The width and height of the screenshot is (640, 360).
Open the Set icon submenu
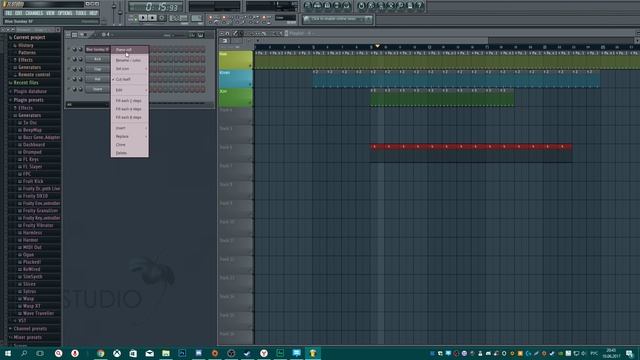[129, 69]
